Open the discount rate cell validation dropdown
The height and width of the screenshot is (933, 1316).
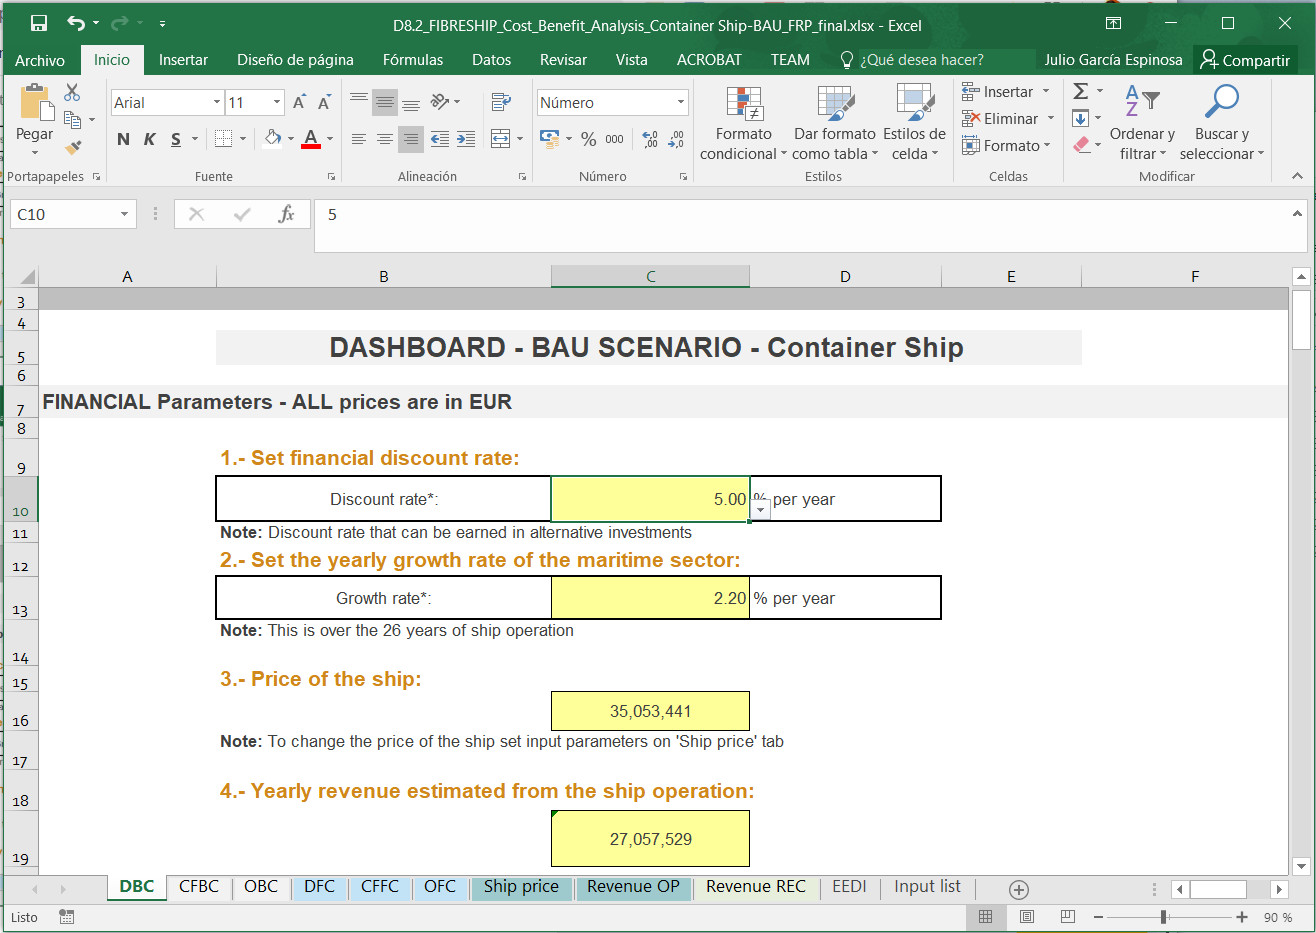[x=760, y=509]
